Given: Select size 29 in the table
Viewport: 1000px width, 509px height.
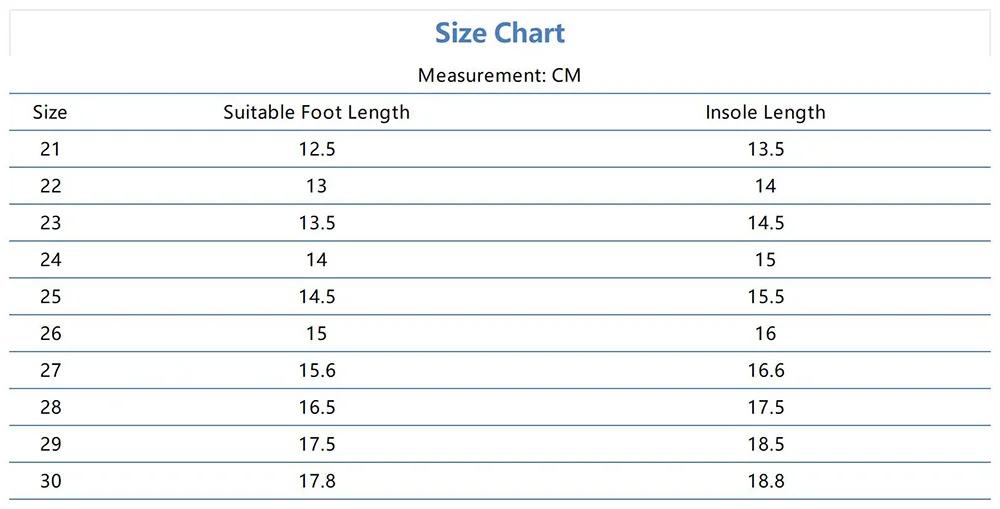Looking at the screenshot, I should coord(50,445).
